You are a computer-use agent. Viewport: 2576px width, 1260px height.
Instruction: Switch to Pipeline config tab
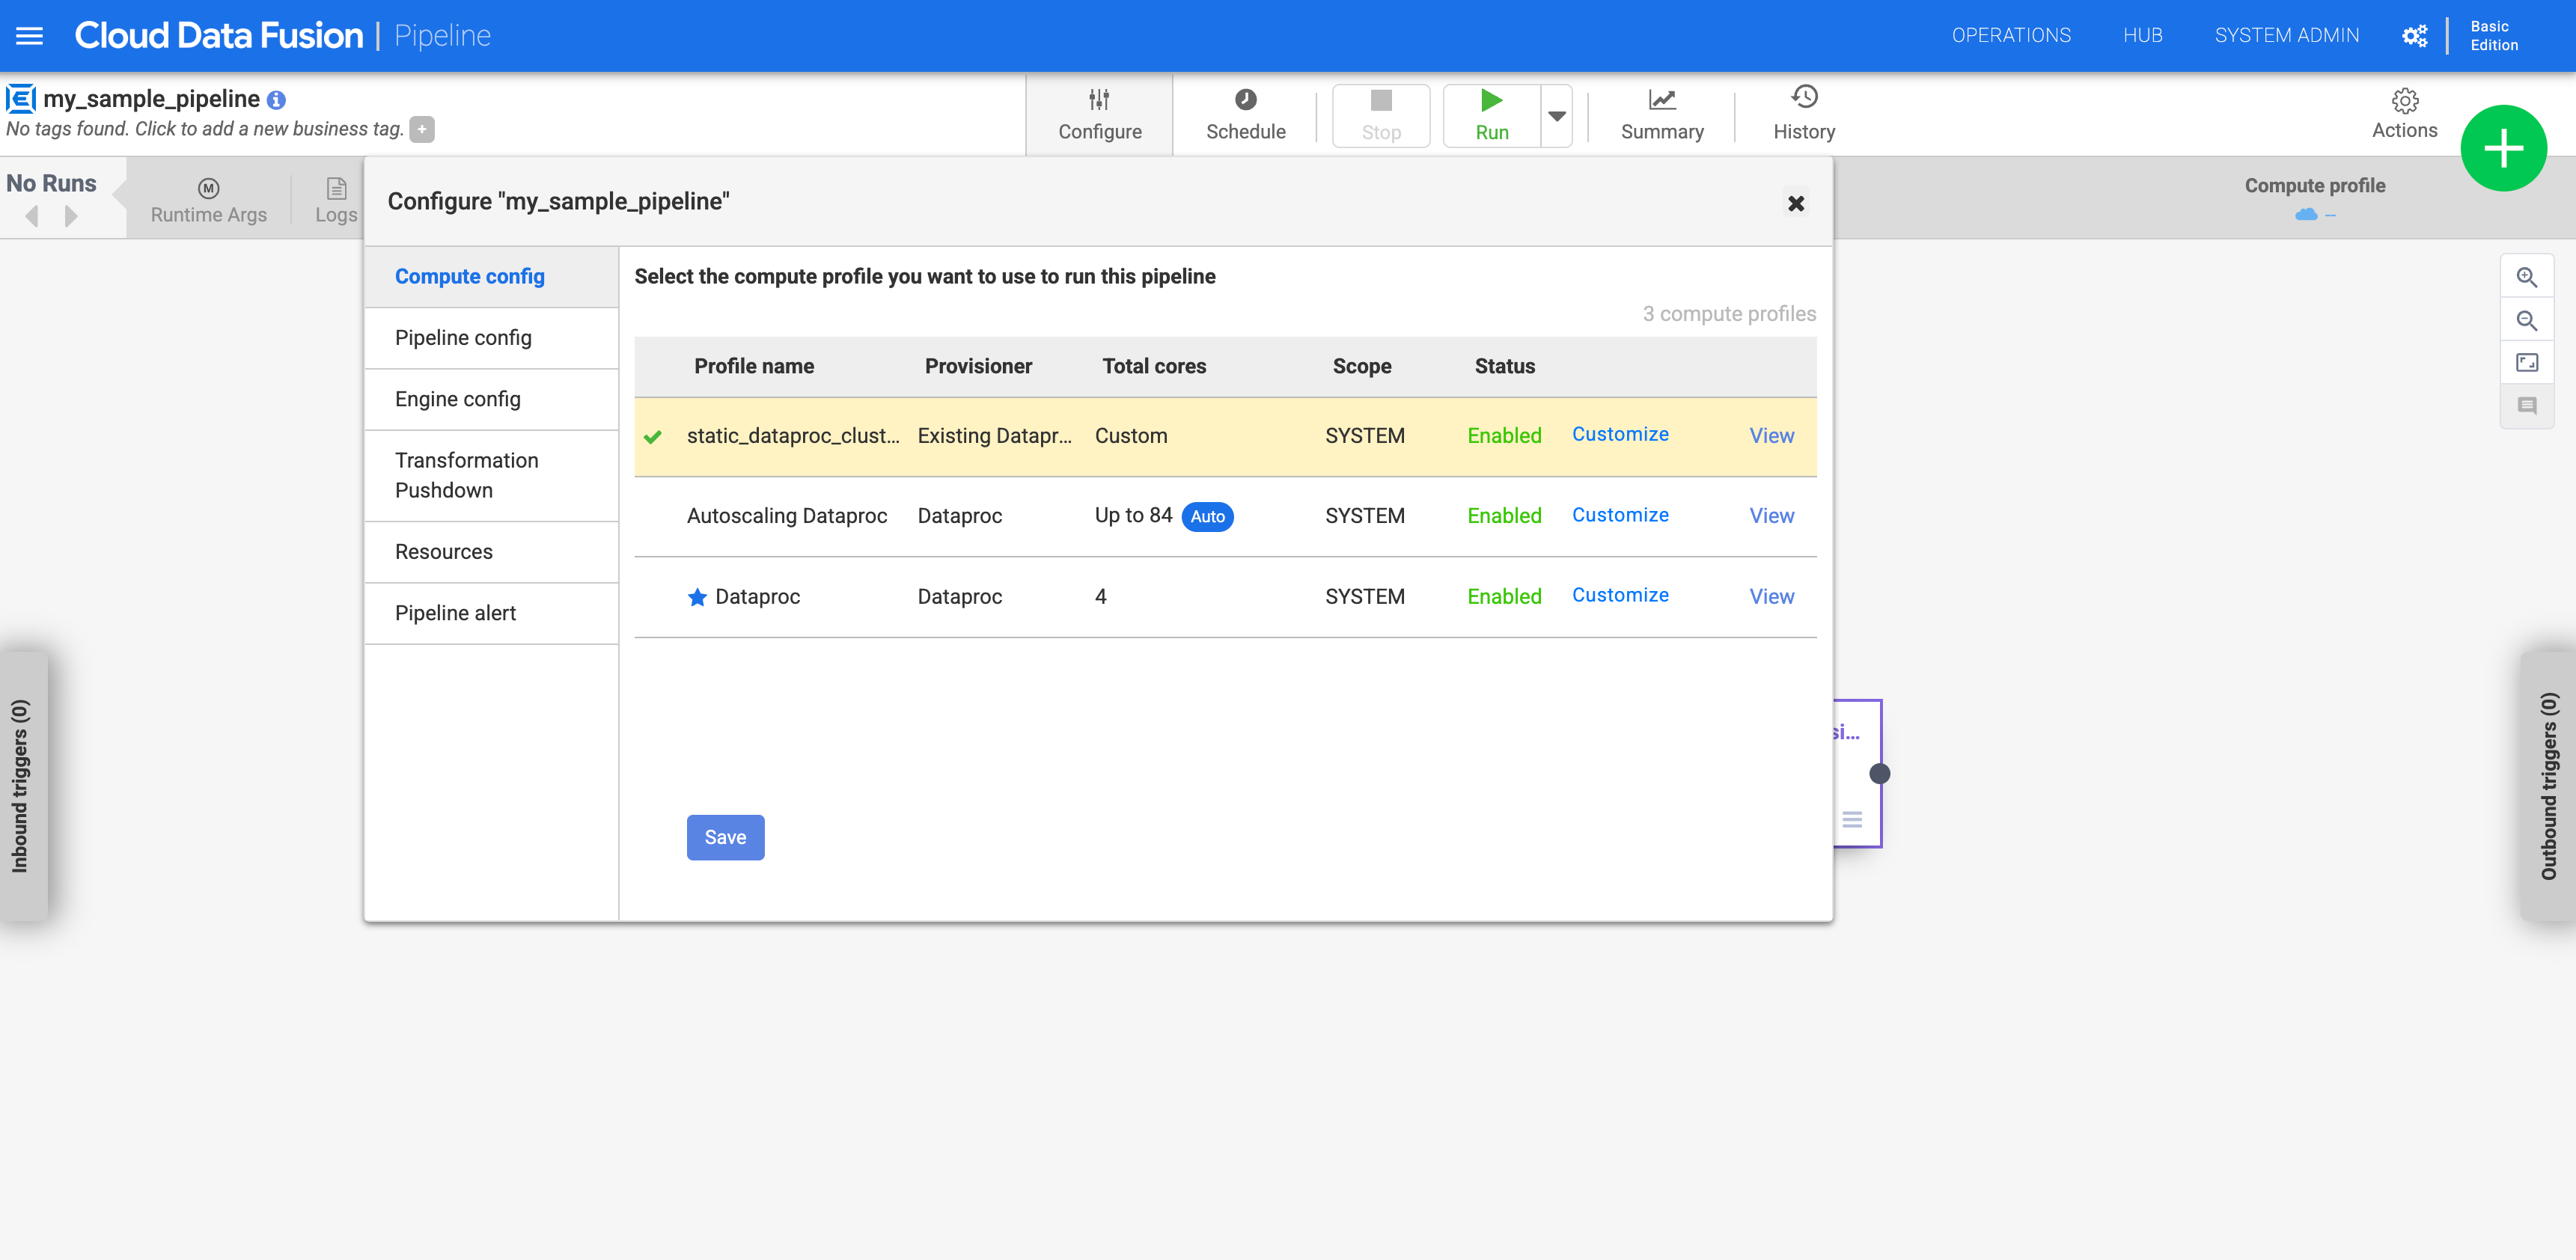click(x=463, y=337)
